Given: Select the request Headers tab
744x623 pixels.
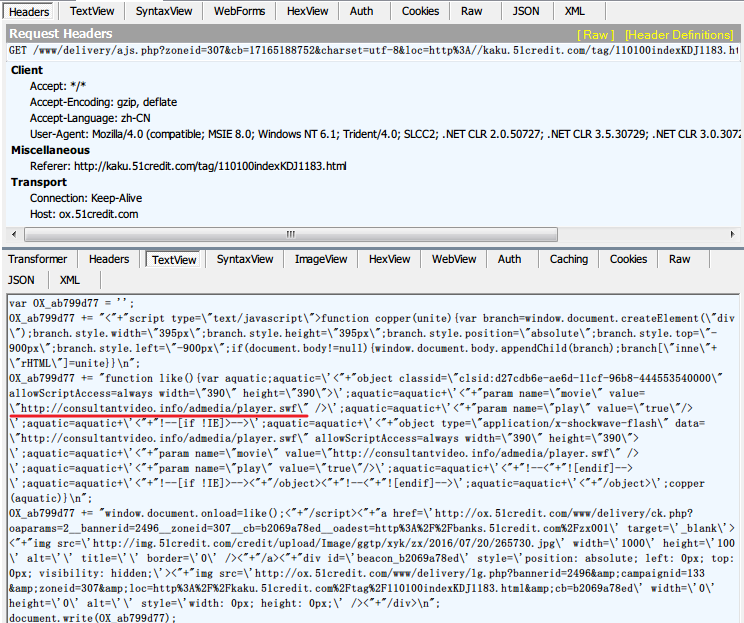Looking at the screenshot, I should [x=29, y=11].
